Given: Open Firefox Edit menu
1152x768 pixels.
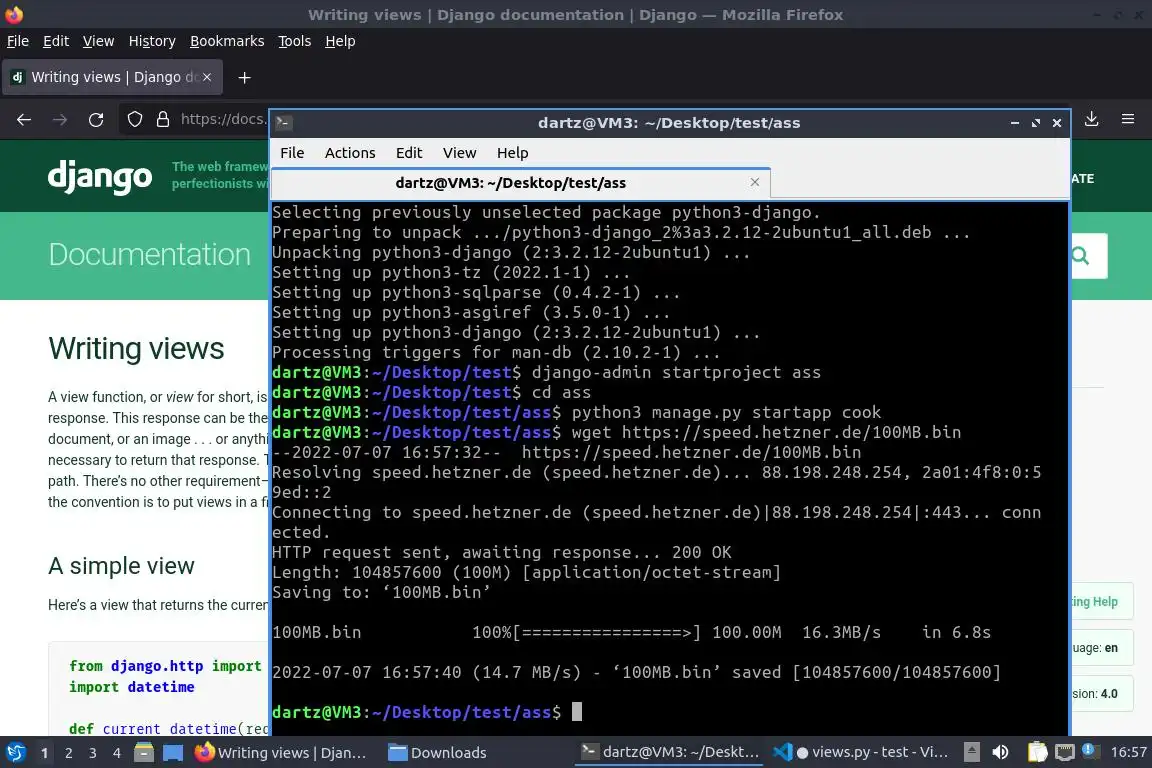Looking at the screenshot, I should click(x=56, y=41).
